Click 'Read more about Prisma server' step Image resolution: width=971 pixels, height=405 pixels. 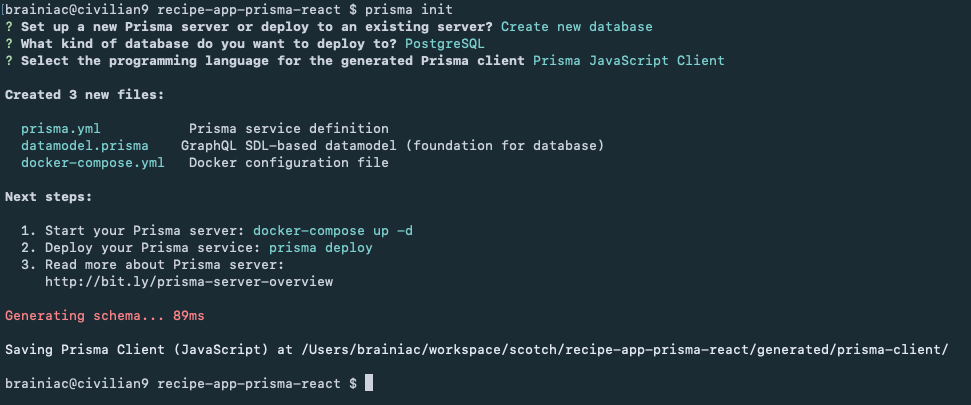pyautogui.click(x=165, y=265)
